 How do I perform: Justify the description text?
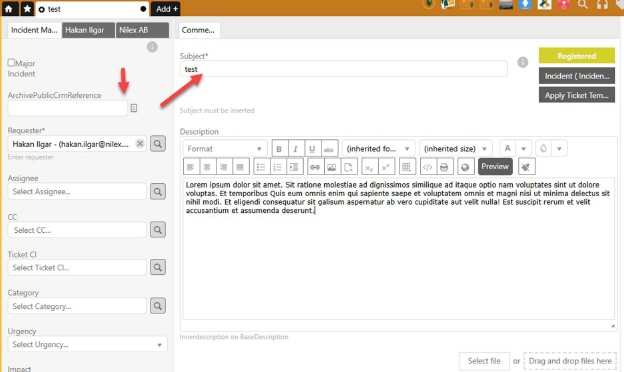(x=240, y=167)
